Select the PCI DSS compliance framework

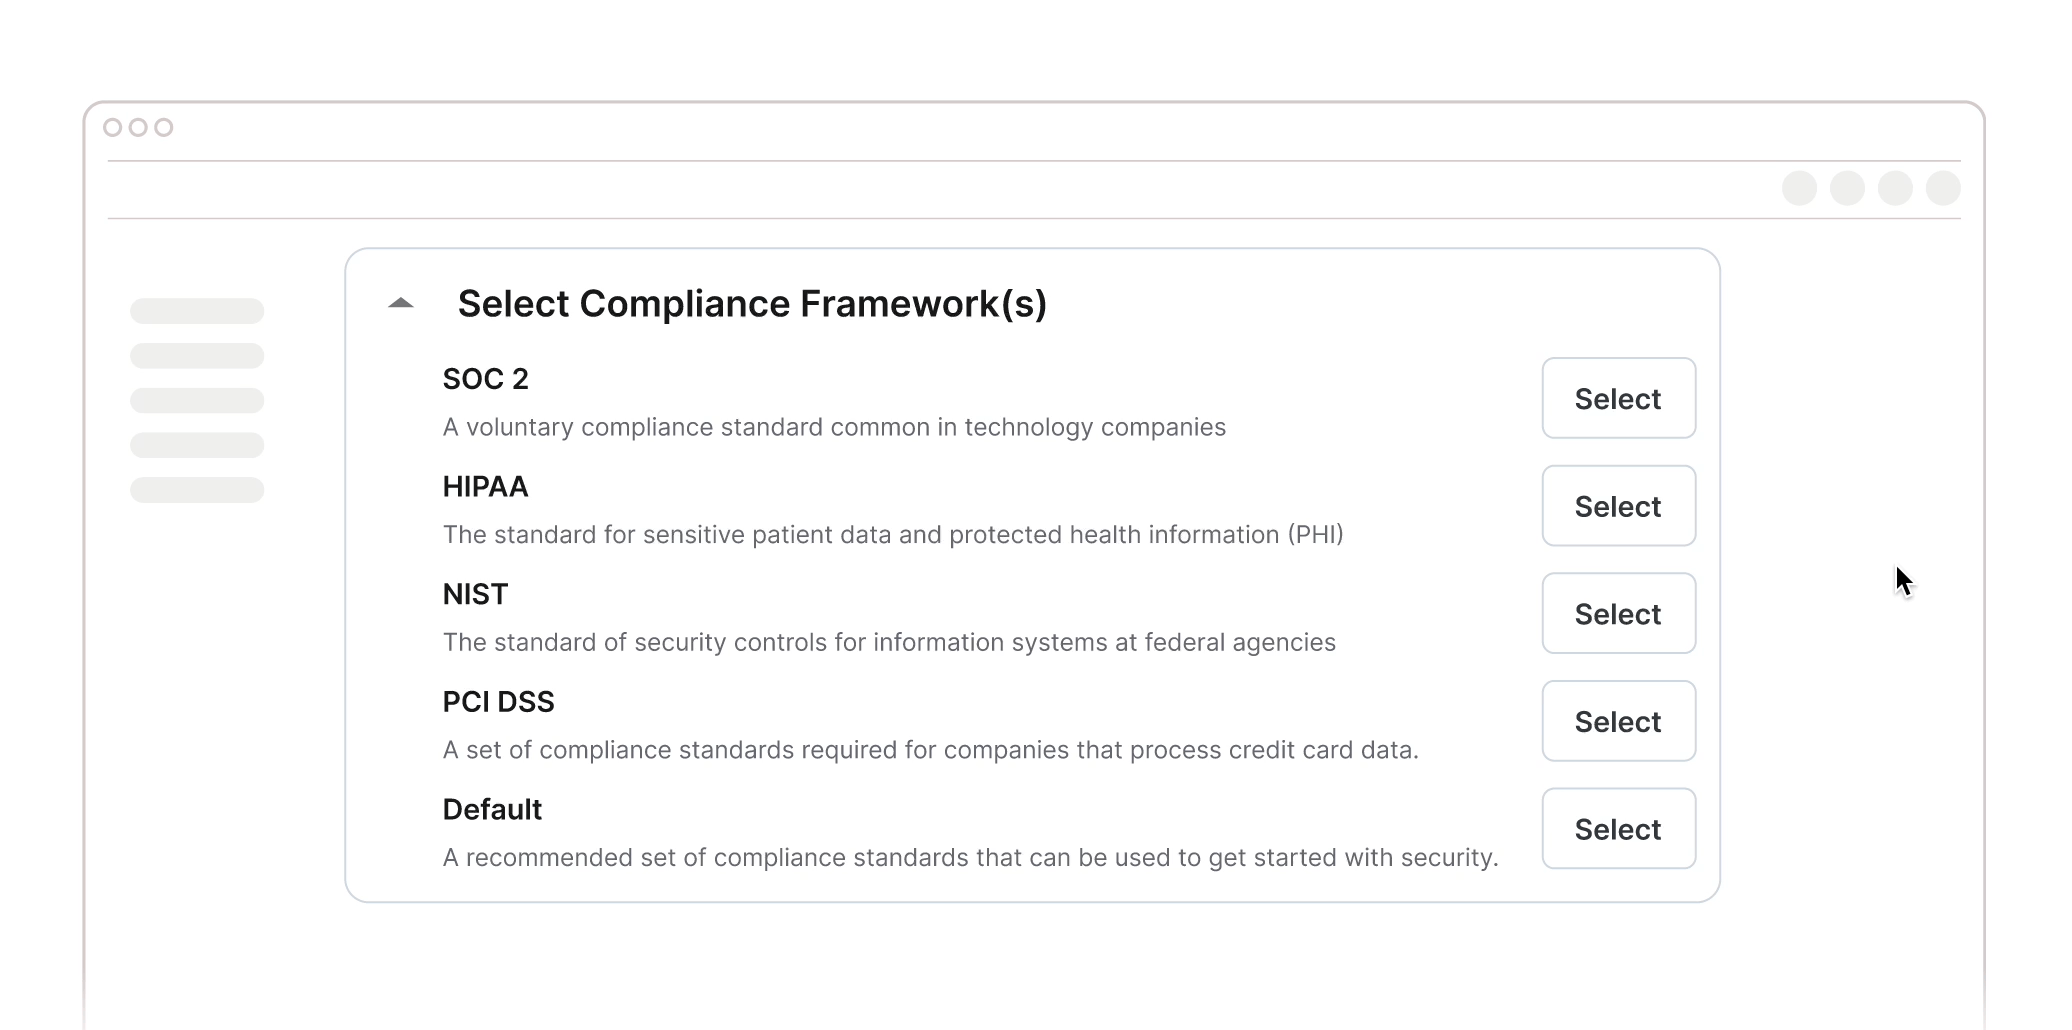(1618, 721)
